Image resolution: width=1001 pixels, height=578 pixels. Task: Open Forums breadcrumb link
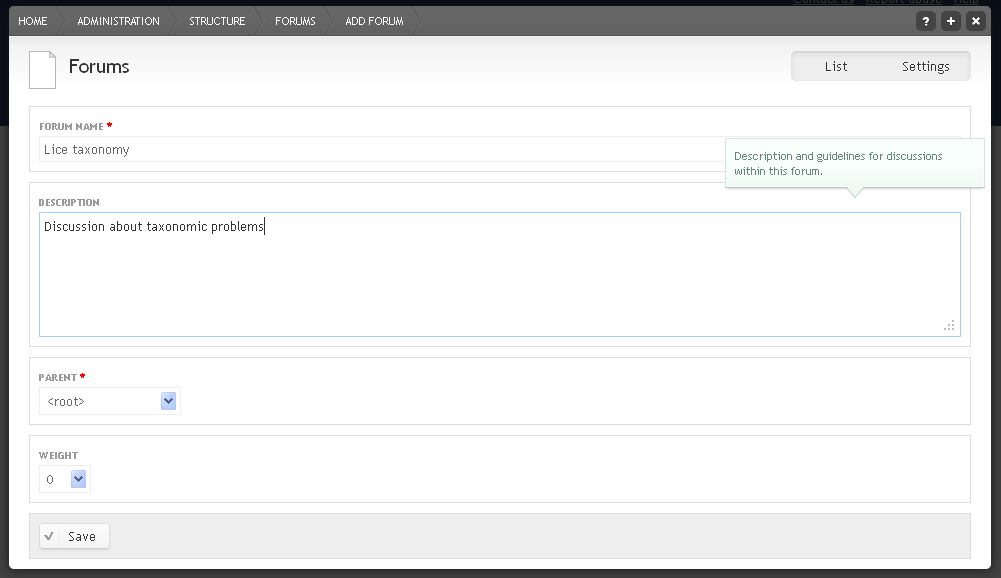coord(295,21)
